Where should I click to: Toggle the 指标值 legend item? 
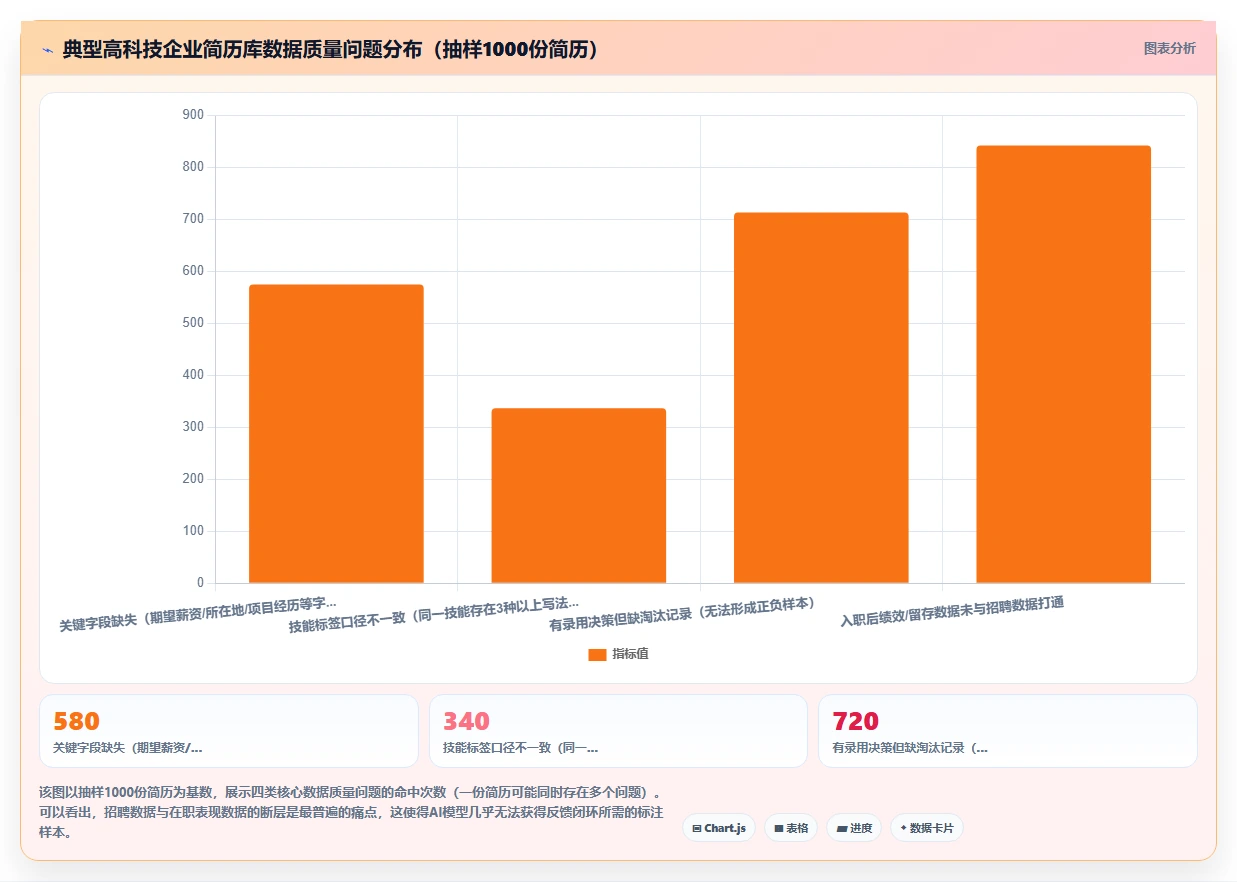click(x=618, y=654)
